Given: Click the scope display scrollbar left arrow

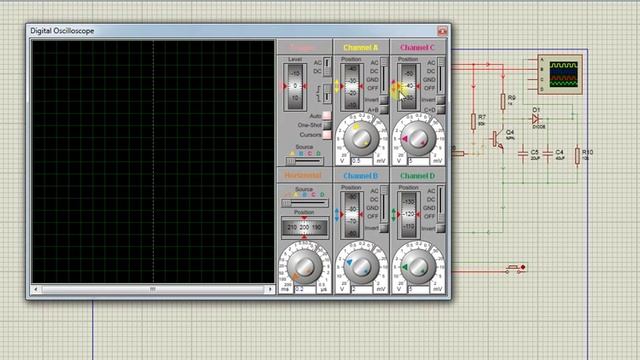Looking at the screenshot, I should [36, 289].
